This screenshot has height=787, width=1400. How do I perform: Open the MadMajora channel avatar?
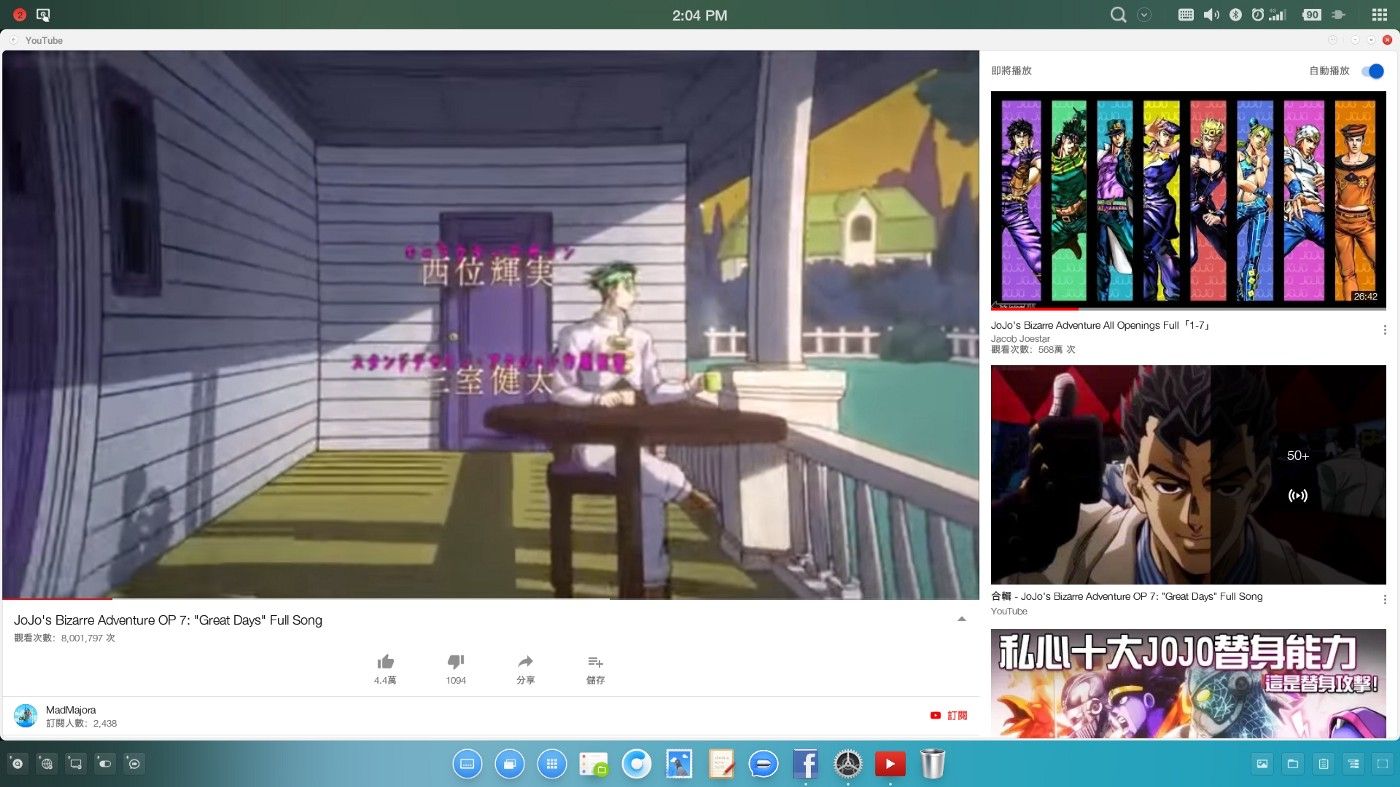[26, 716]
